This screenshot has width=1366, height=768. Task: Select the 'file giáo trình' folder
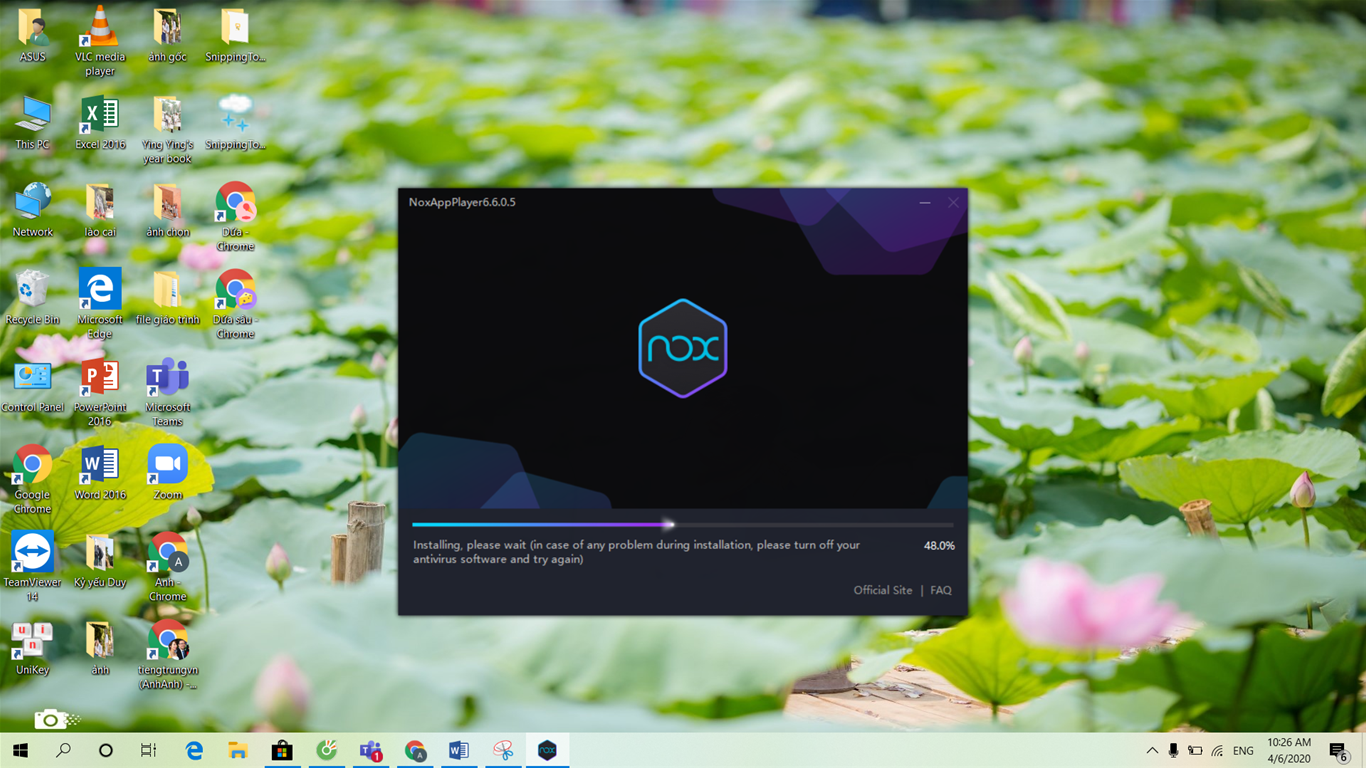(167, 298)
